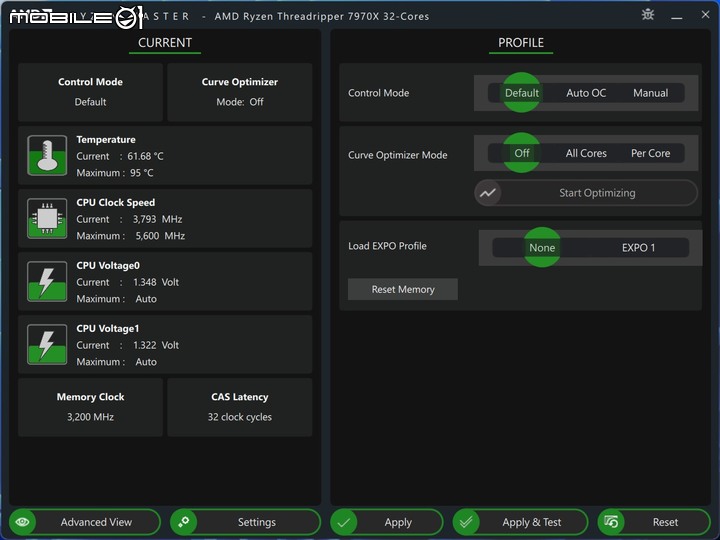Click the Curve Optimizer Mode: Off tile
The image size is (720, 540).
[x=240, y=92]
